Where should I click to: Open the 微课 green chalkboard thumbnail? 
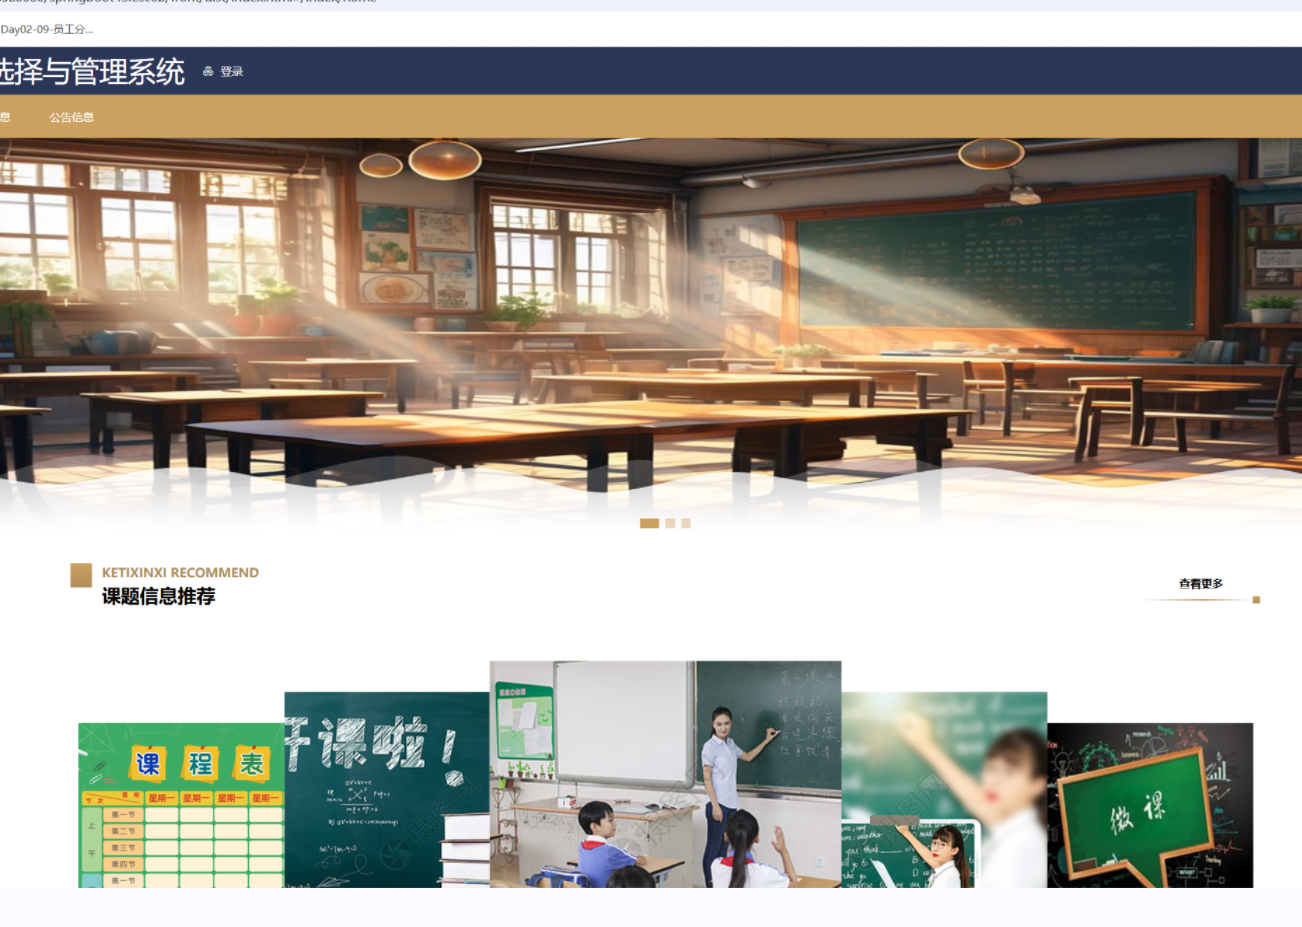tap(1150, 805)
